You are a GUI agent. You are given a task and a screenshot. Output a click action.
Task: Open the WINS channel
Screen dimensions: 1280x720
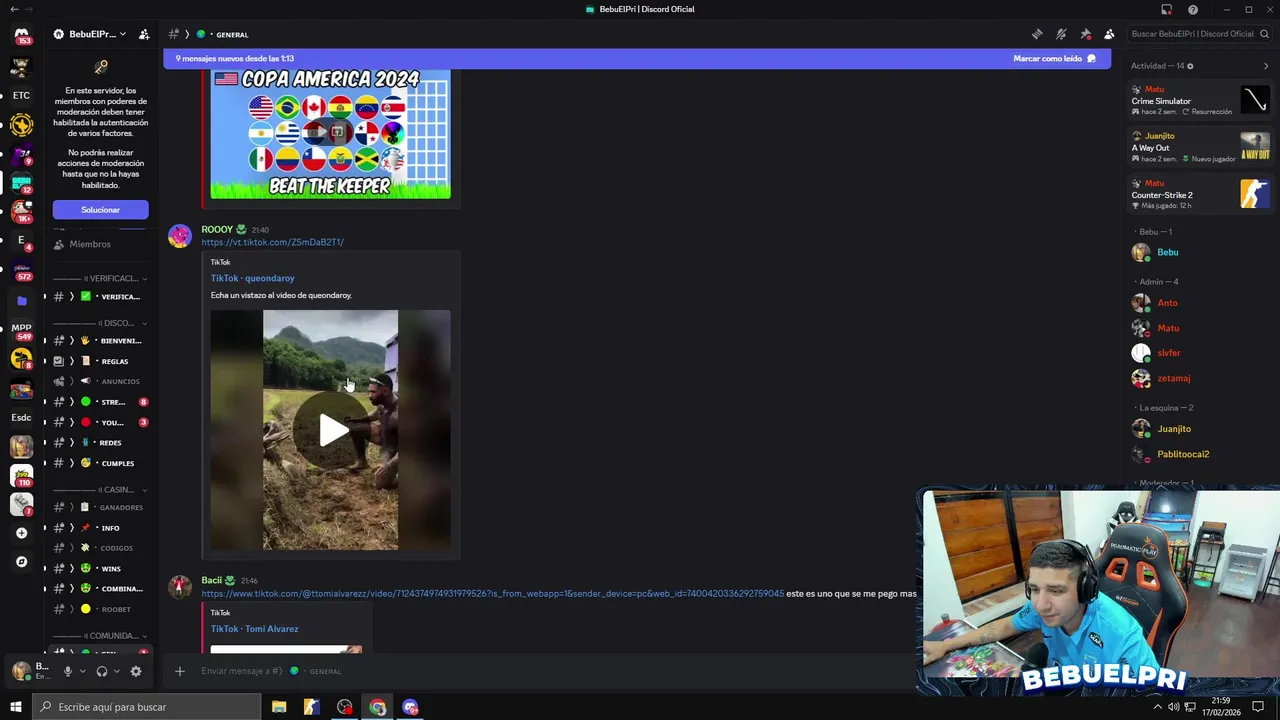[99, 569]
